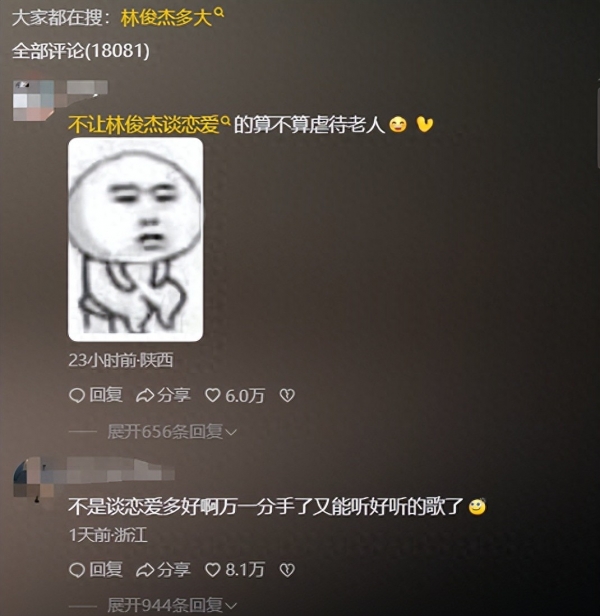Click reply icon on the 陕西 comment
Image resolution: width=600 pixels, height=616 pixels.
pyautogui.click(x=77, y=395)
